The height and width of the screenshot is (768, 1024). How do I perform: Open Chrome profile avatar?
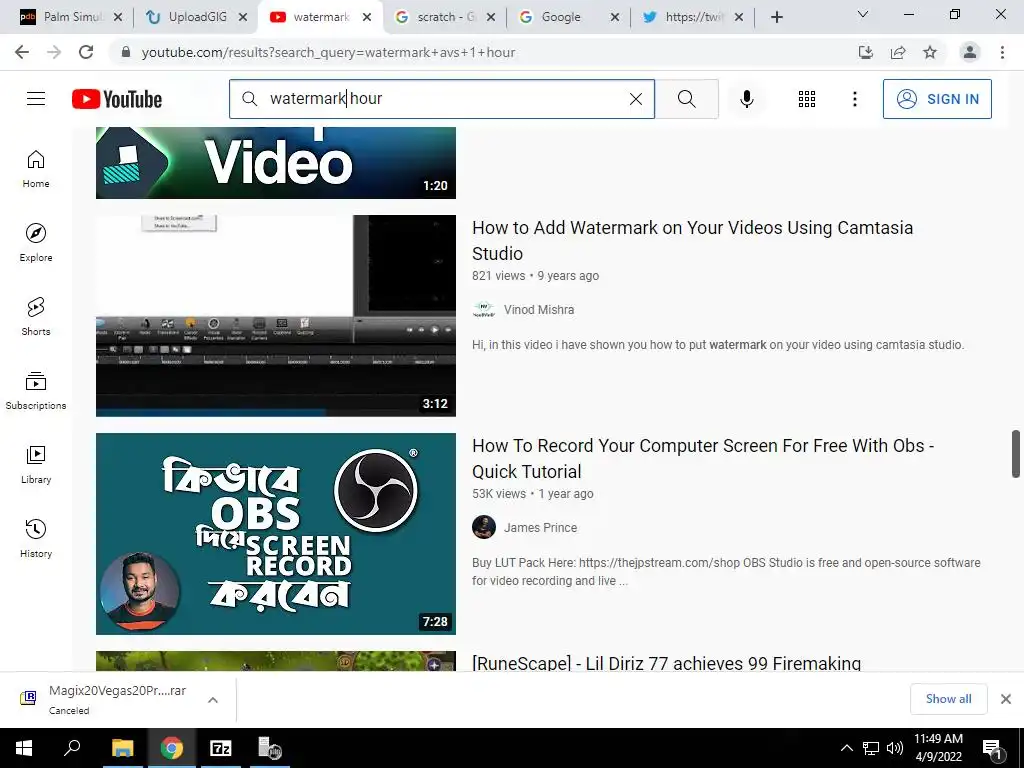(x=970, y=52)
